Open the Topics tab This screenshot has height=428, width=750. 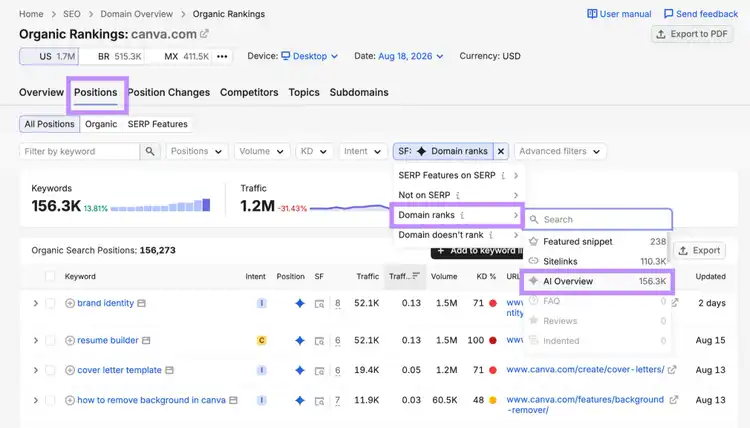pos(304,92)
